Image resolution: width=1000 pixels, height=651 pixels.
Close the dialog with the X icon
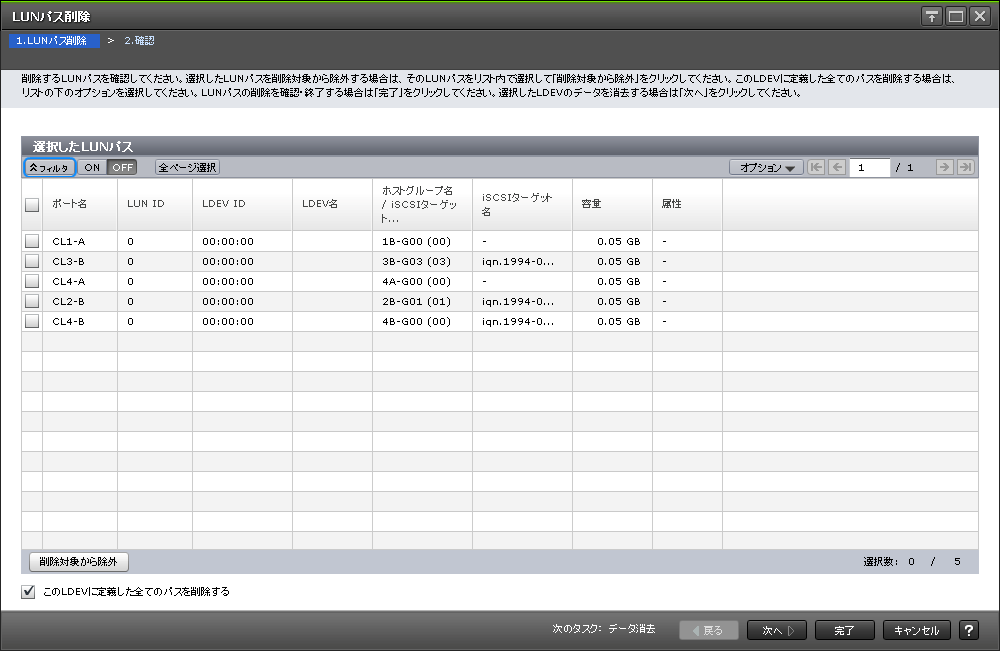tap(978, 16)
